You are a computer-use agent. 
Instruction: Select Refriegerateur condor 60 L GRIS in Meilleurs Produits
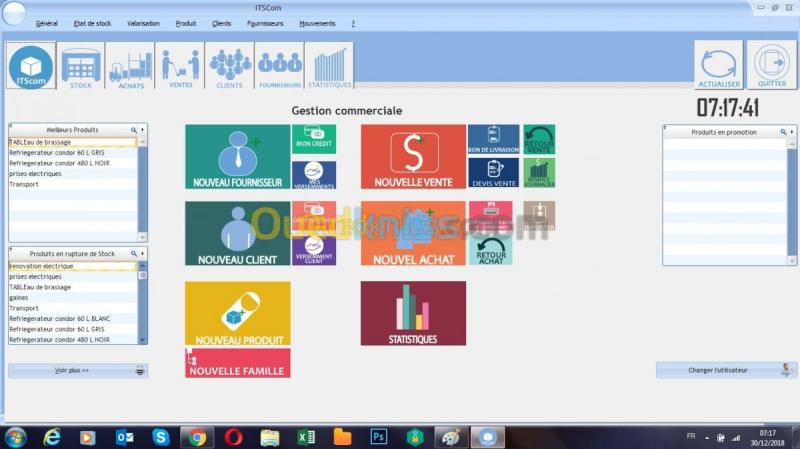72,153
